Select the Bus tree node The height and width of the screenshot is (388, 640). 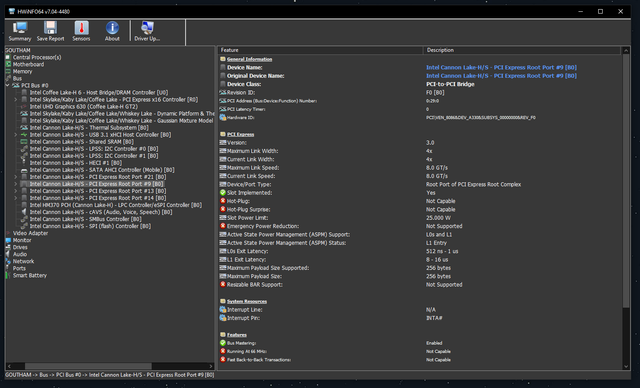click(x=17, y=78)
